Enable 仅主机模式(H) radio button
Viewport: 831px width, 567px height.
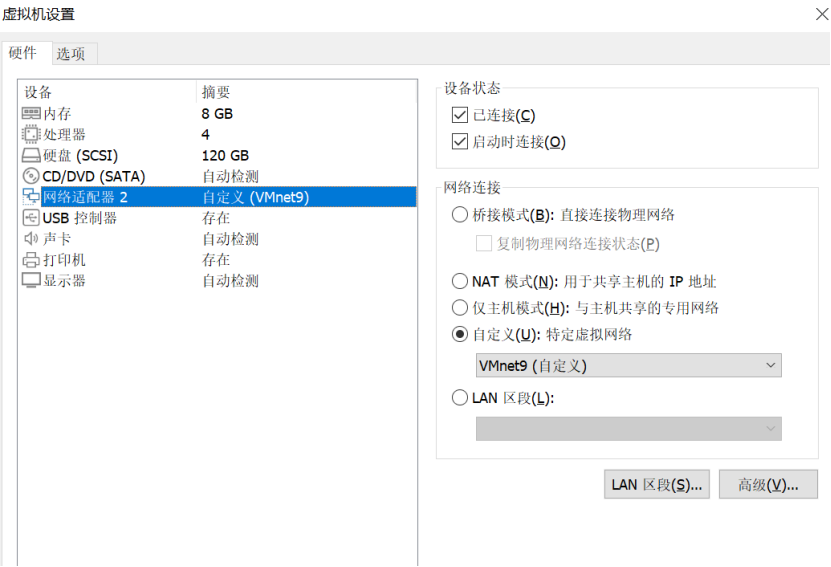460,308
